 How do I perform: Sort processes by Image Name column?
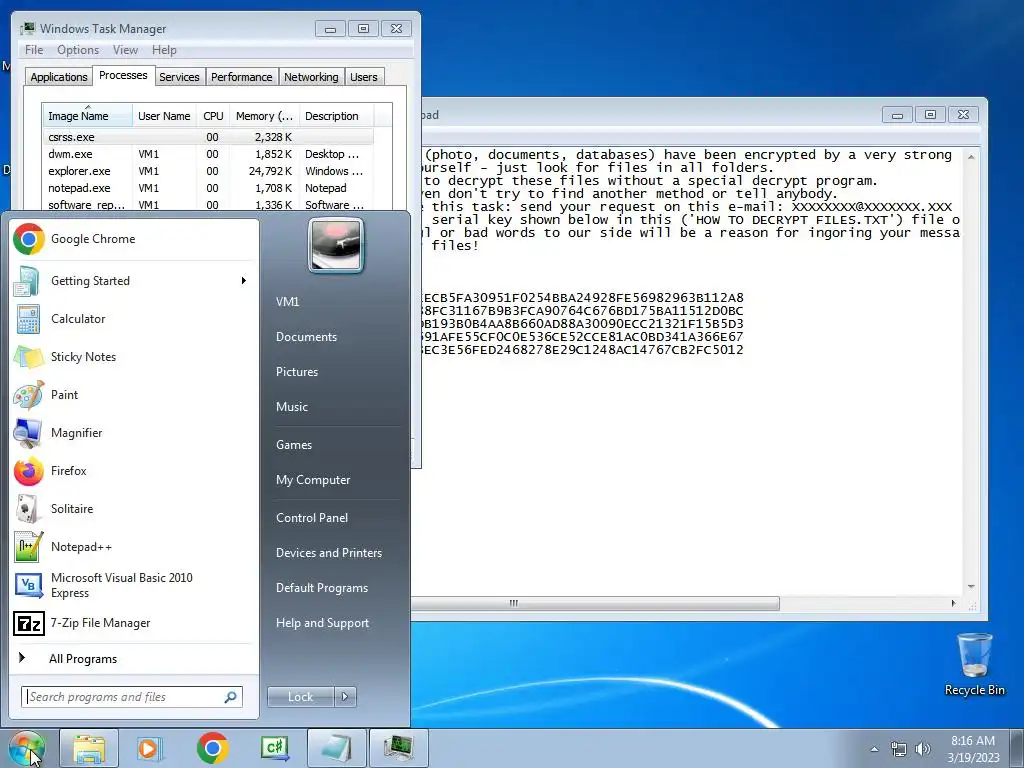[88, 116]
